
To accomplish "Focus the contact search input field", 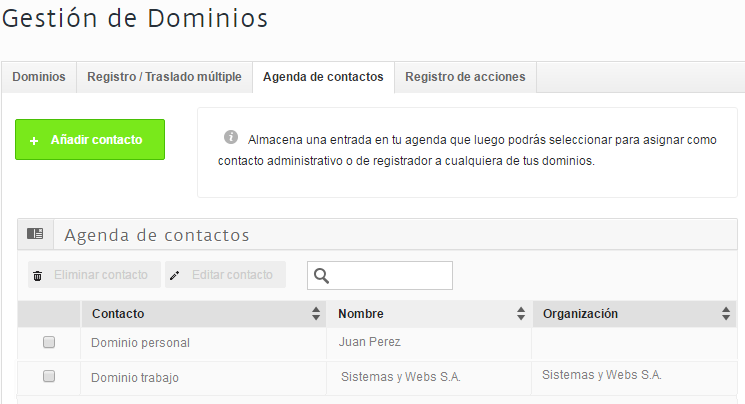I will [x=380, y=276].
